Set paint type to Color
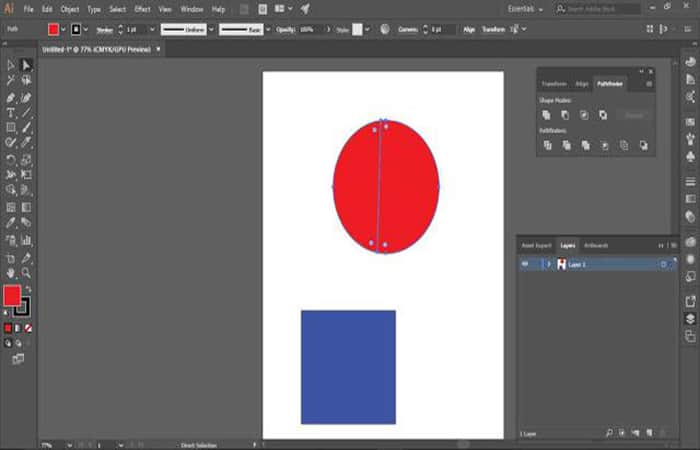 click(x=8, y=329)
